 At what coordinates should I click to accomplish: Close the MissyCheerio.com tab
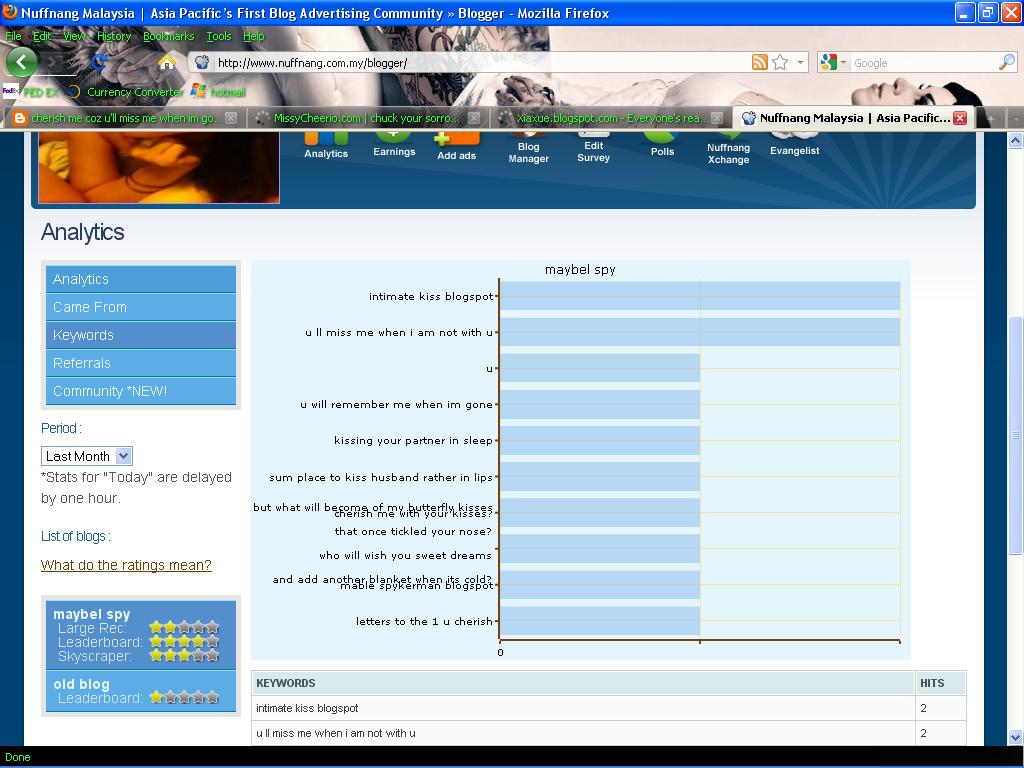coord(474,118)
